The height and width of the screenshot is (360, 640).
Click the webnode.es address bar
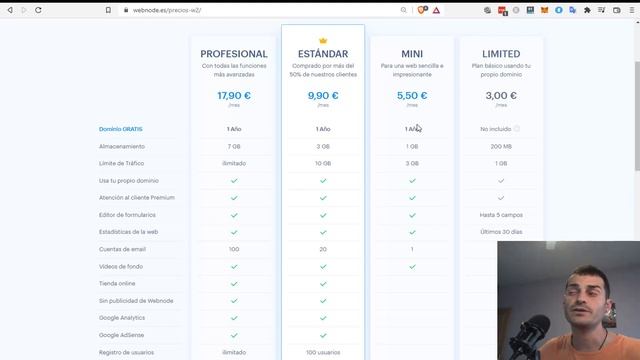tap(261, 10)
